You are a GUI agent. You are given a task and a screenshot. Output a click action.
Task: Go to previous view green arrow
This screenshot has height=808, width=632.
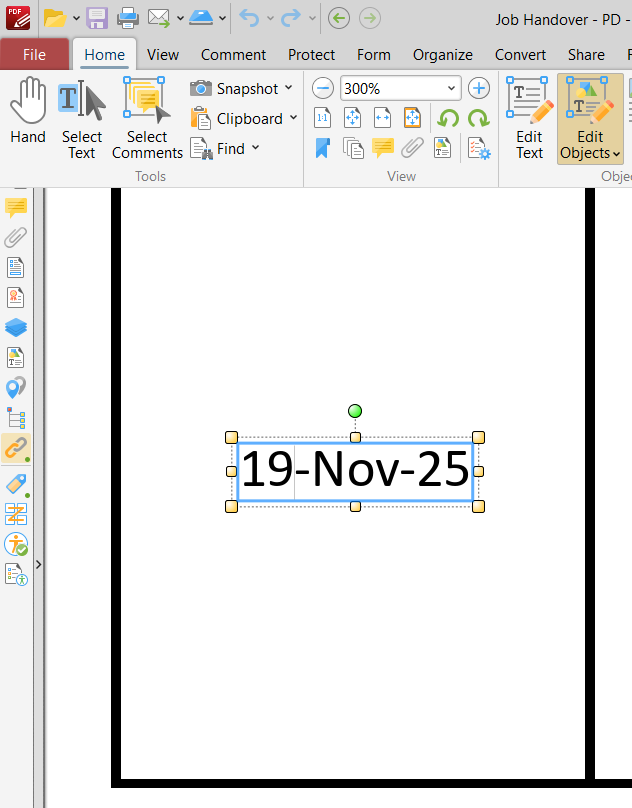coord(339,19)
